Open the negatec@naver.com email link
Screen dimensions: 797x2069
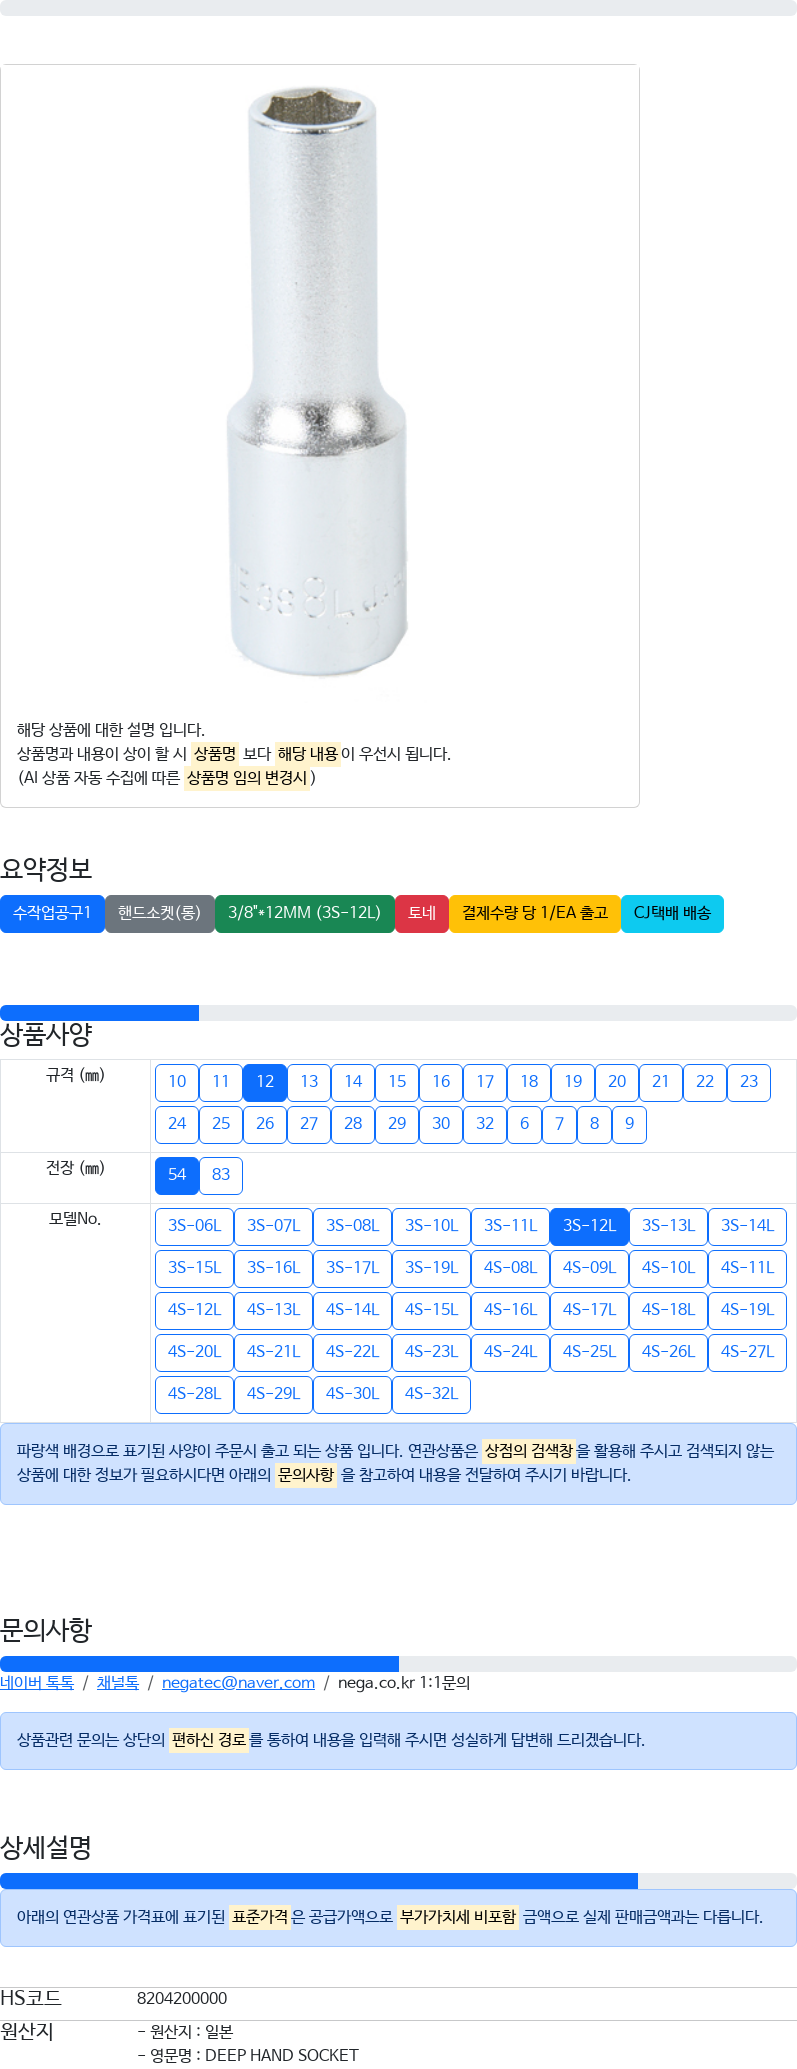click(x=238, y=1683)
